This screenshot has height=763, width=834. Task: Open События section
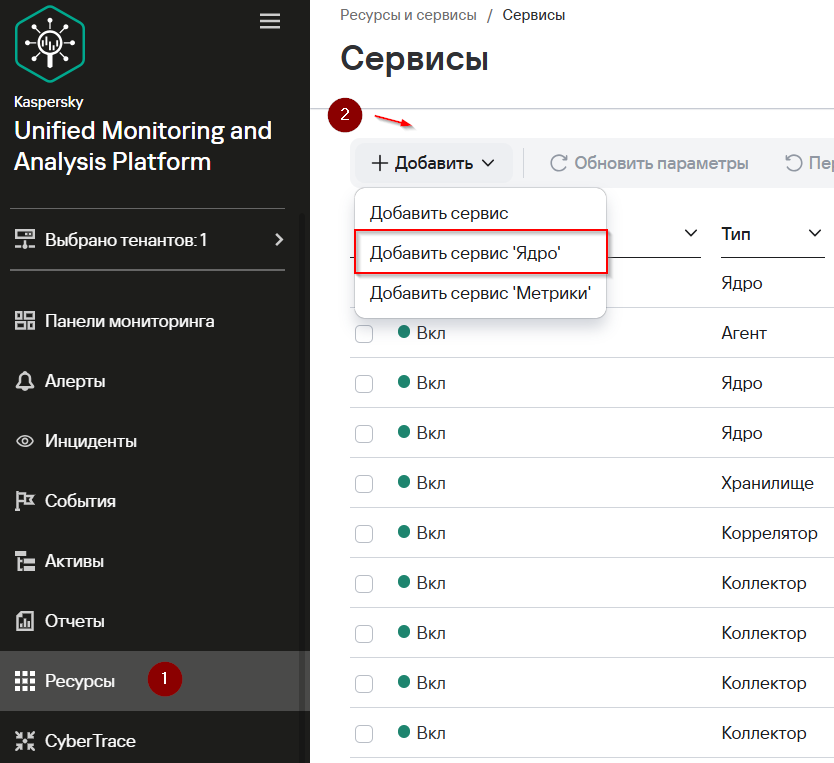tap(80, 501)
